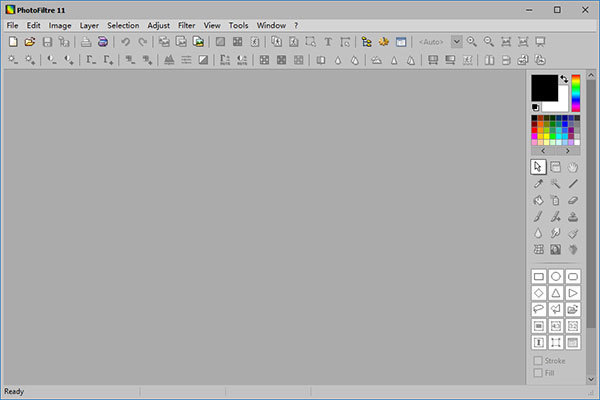Screen dimensions: 600x400
Task: Click the Undo arrow icon
Action: [125, 42]
